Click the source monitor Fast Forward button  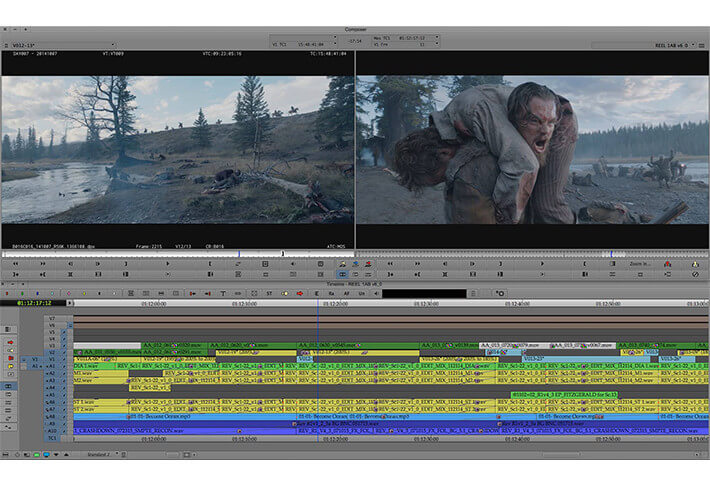point(43,264)
